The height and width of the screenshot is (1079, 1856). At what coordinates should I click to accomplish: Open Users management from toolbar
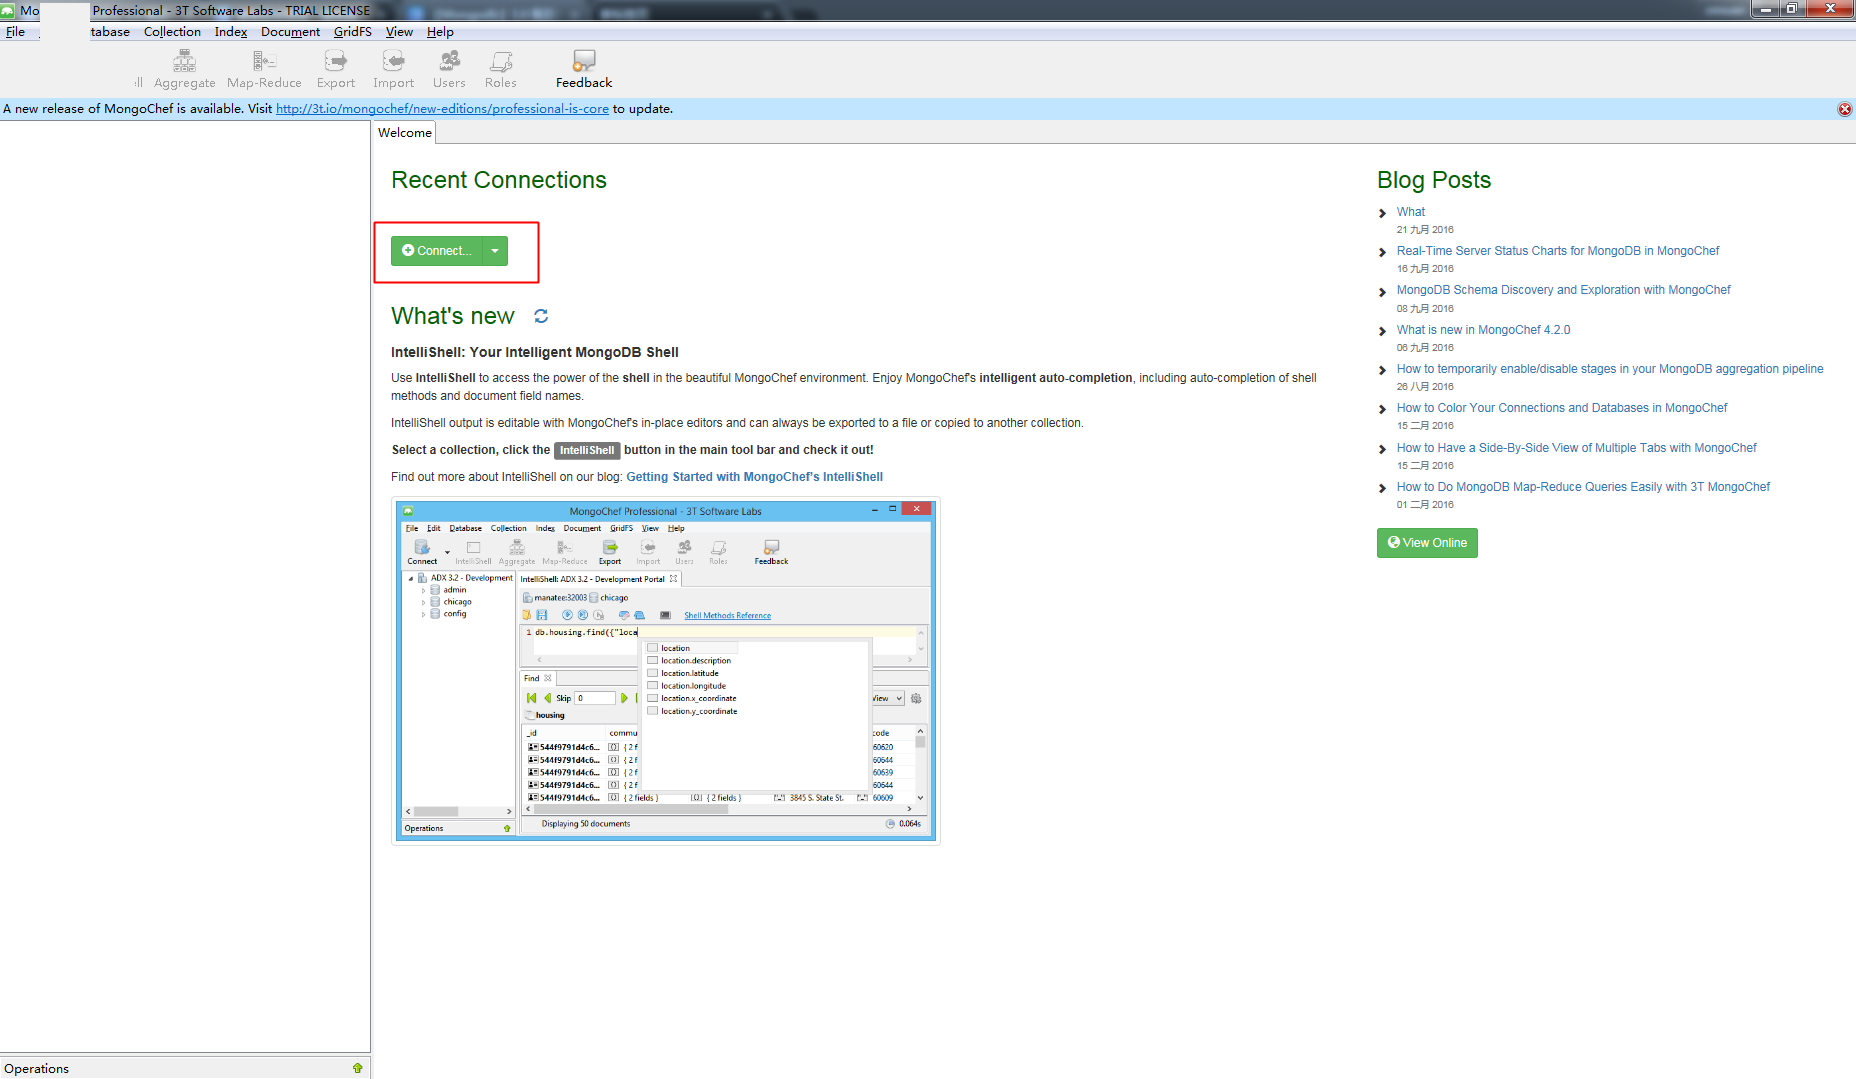click(449, 70)
